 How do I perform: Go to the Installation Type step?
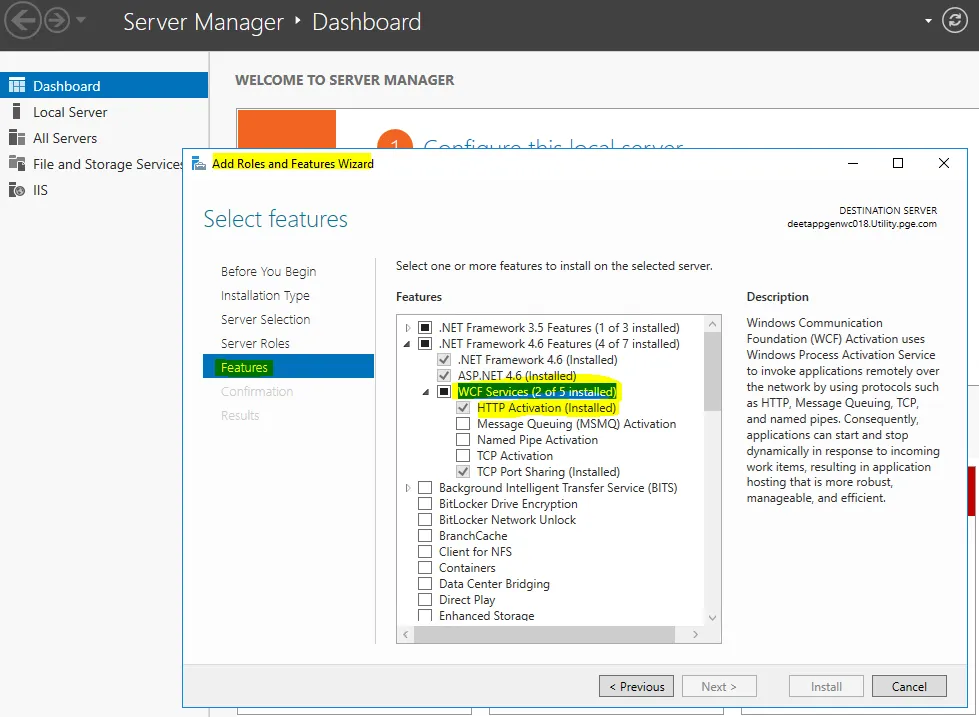pyautogui.click(x=265, y=295)
